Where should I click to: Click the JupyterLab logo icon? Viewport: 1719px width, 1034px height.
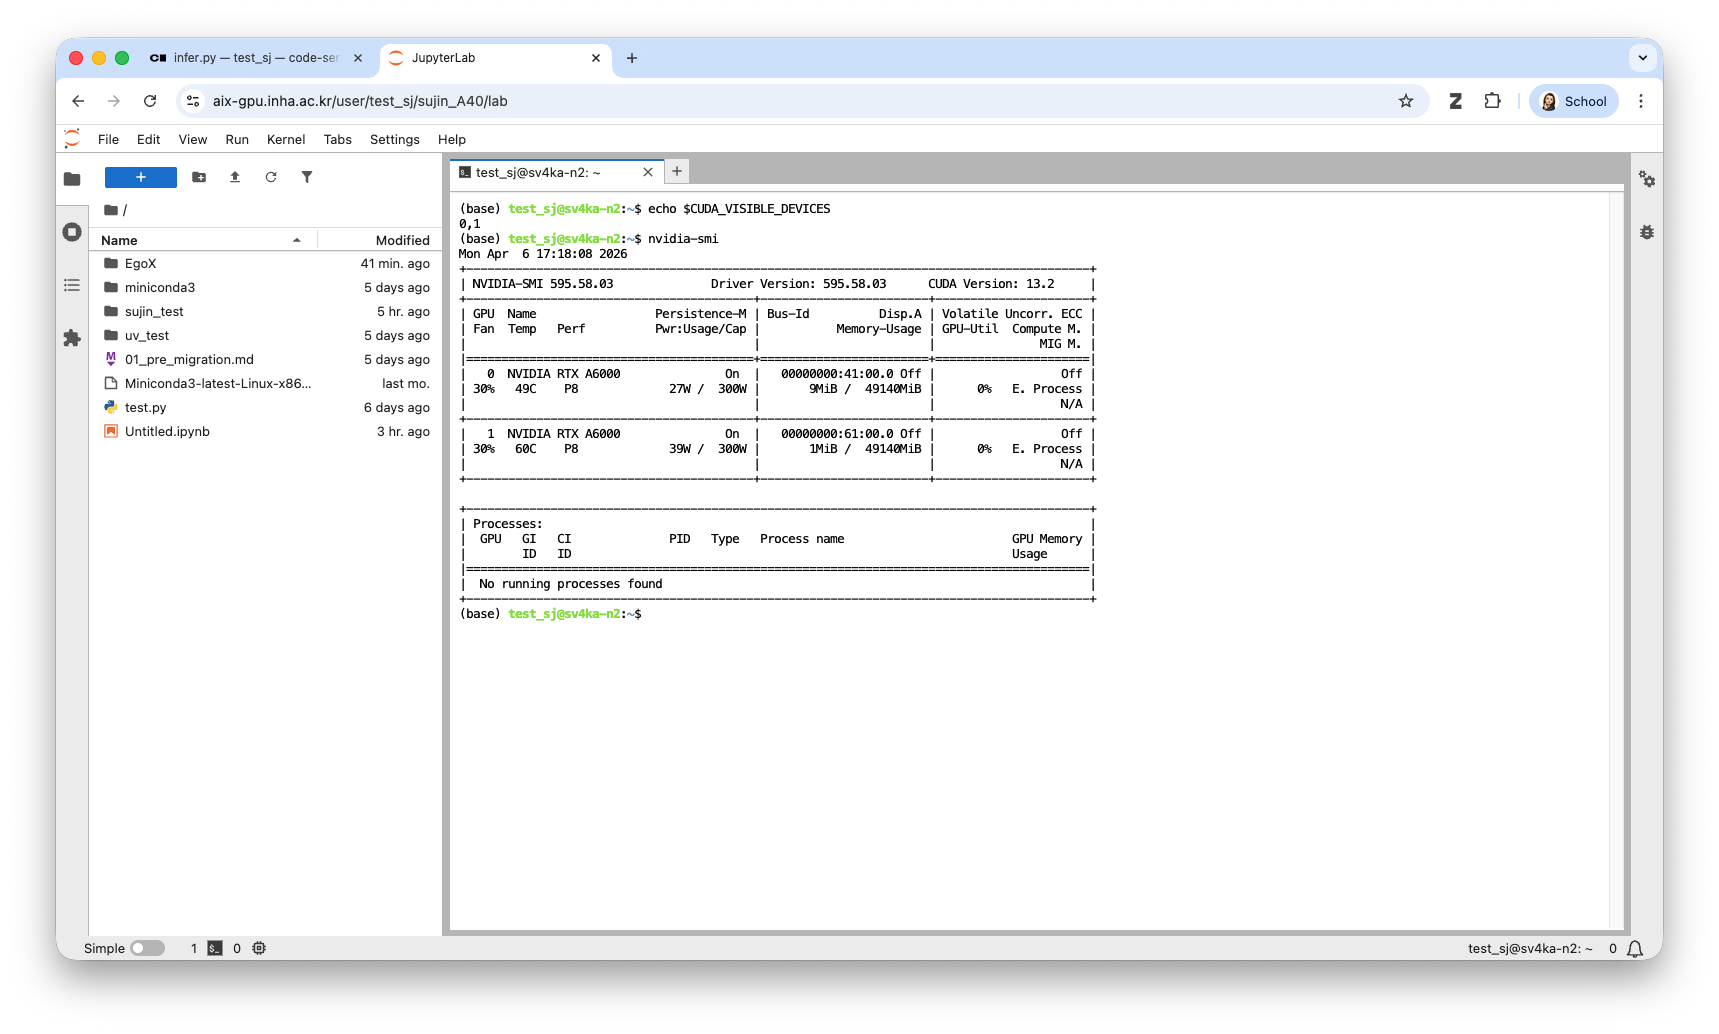72,139
